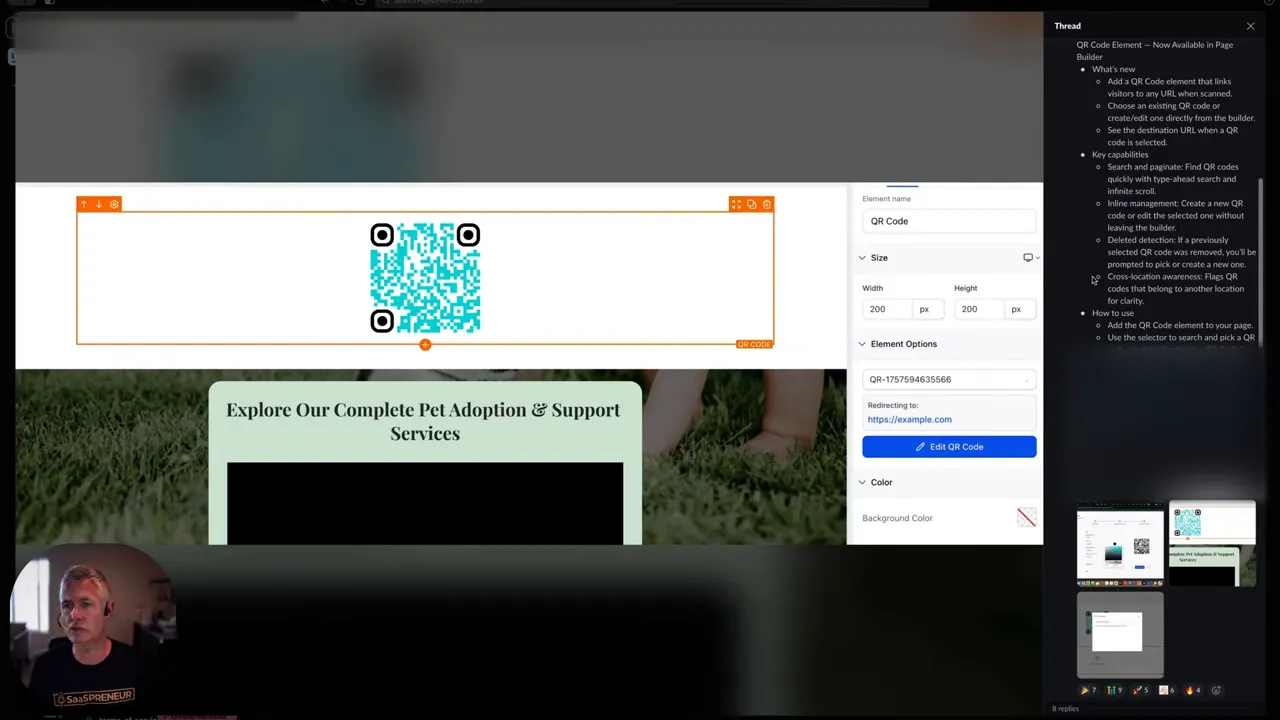
Task: Click the 'What's new' bullet text
Action: point(1113,69)
